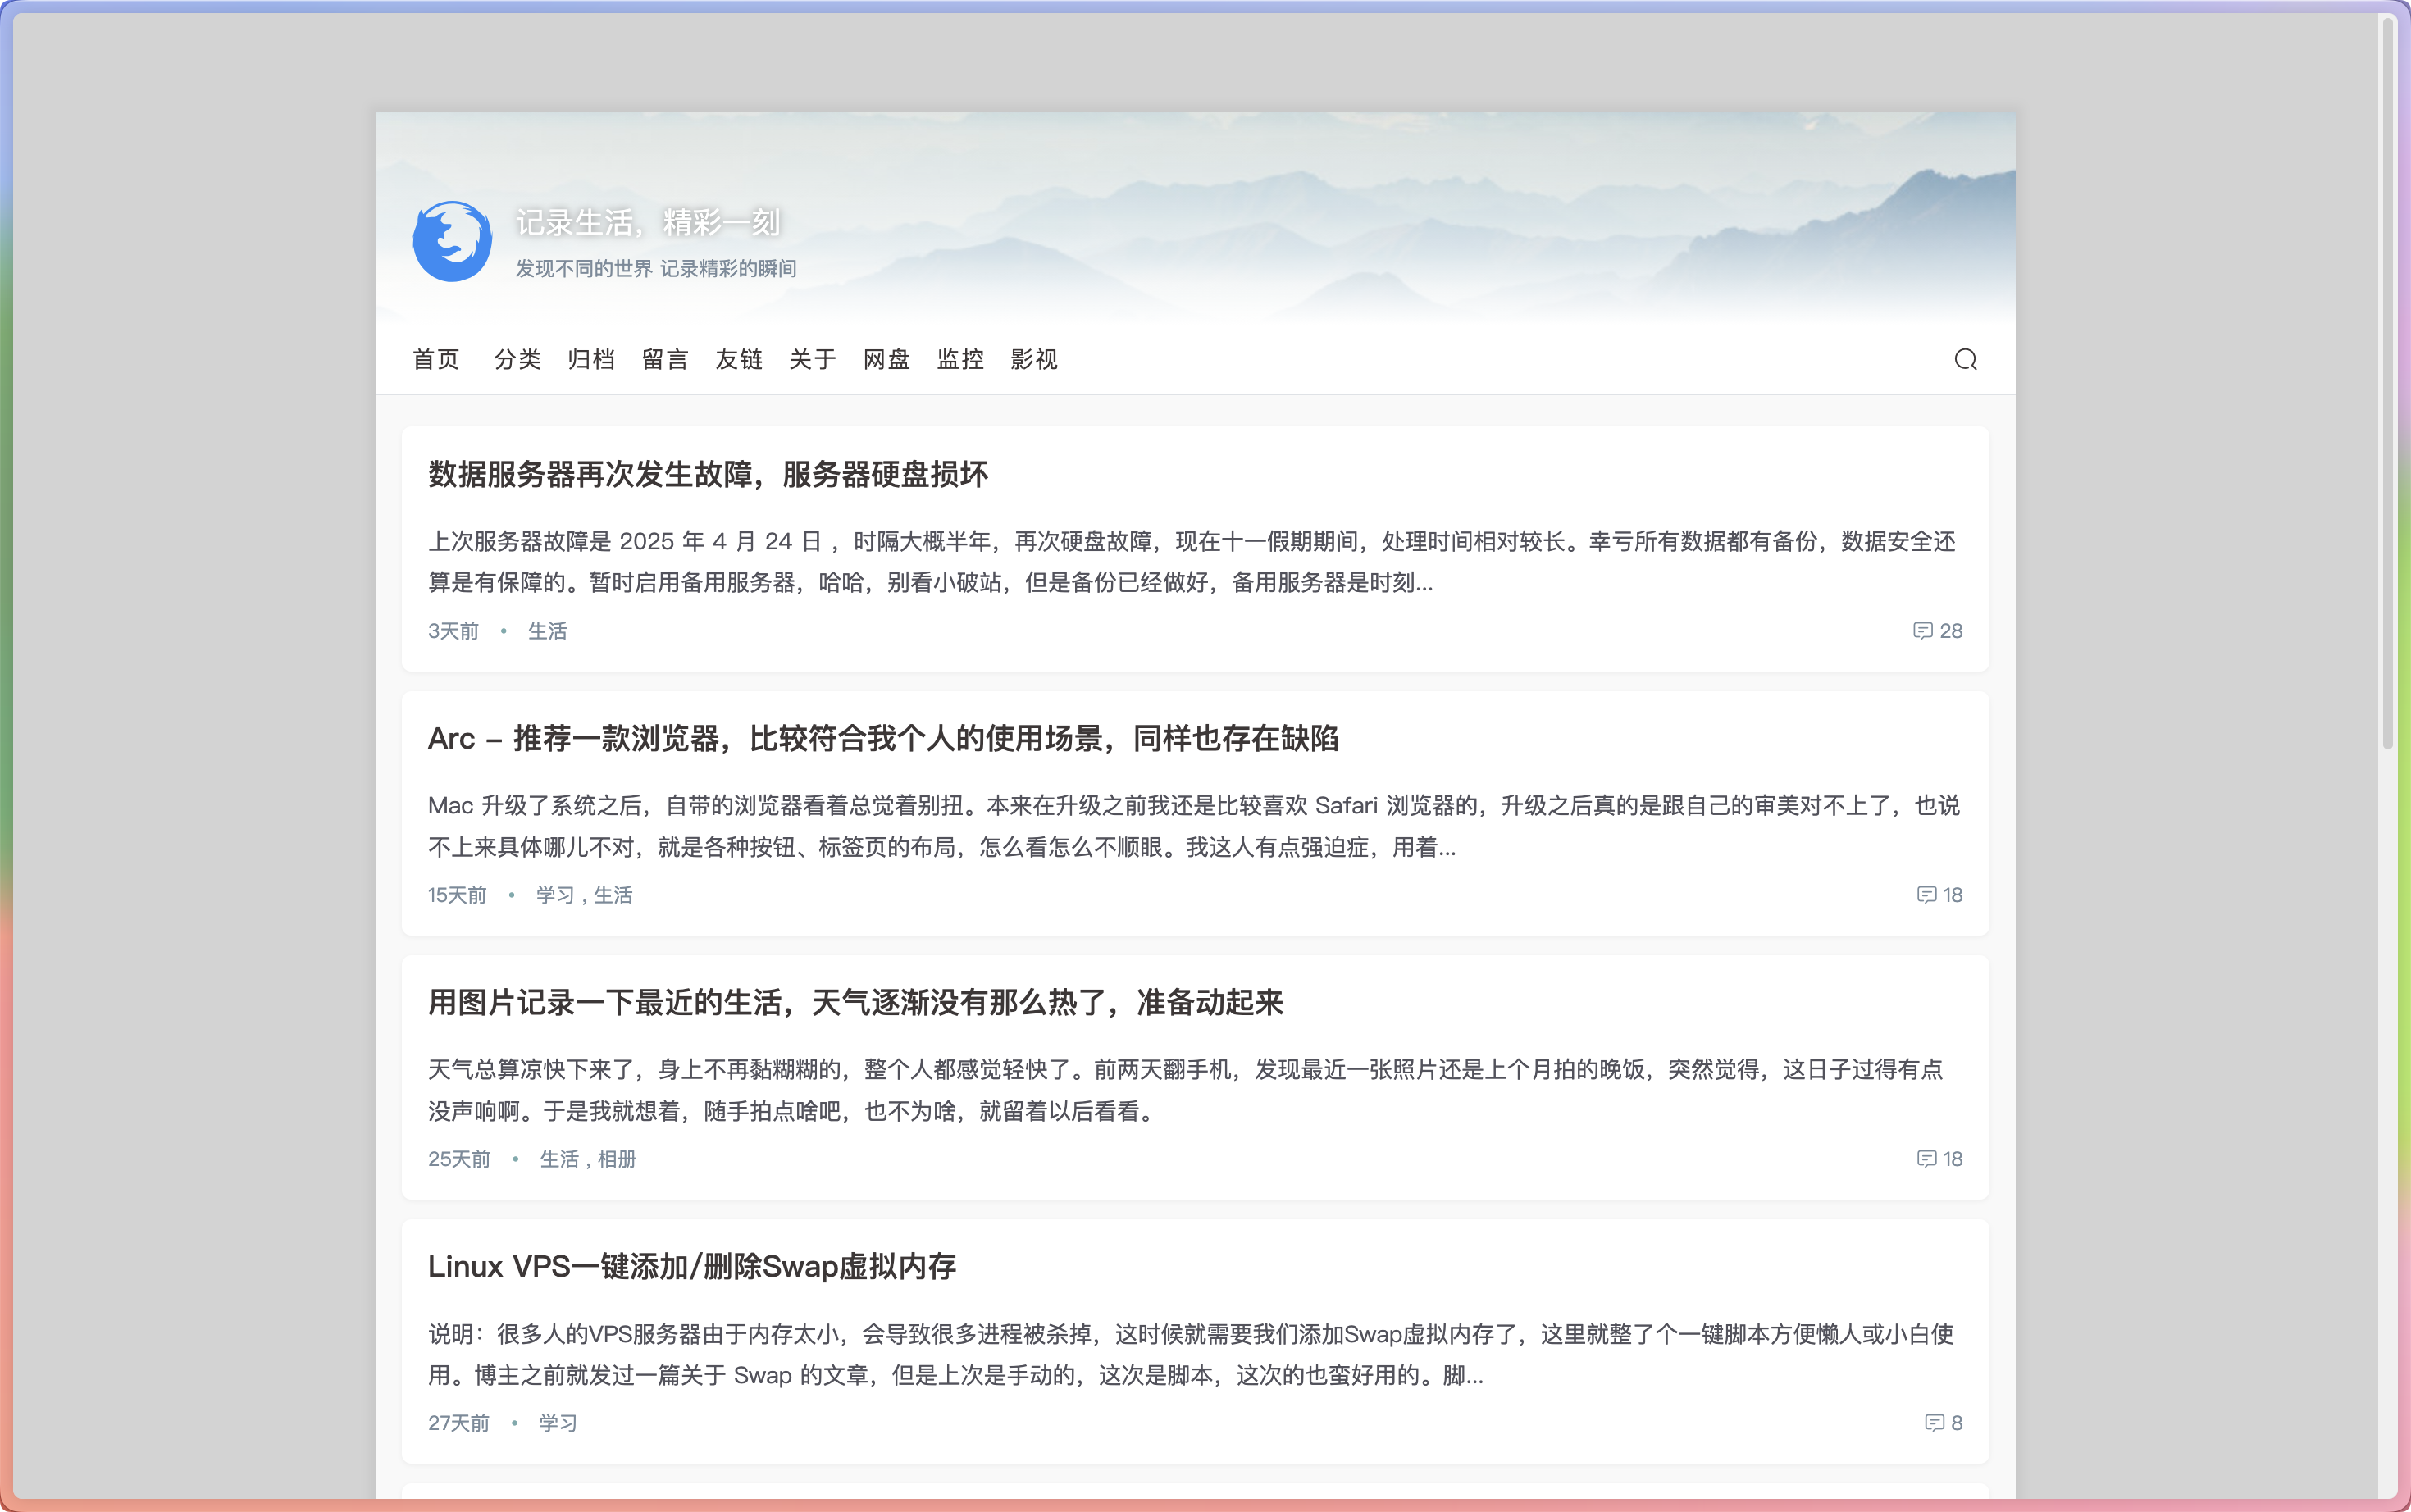This screenshot has width=2411, height=1512.
Task: Click the 相册 category tag
Action: 617,1159
